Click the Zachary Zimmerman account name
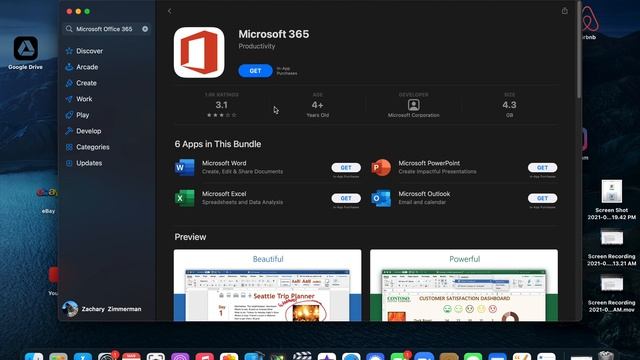This screenshot has height=360, width=640. tap(111, 309)
